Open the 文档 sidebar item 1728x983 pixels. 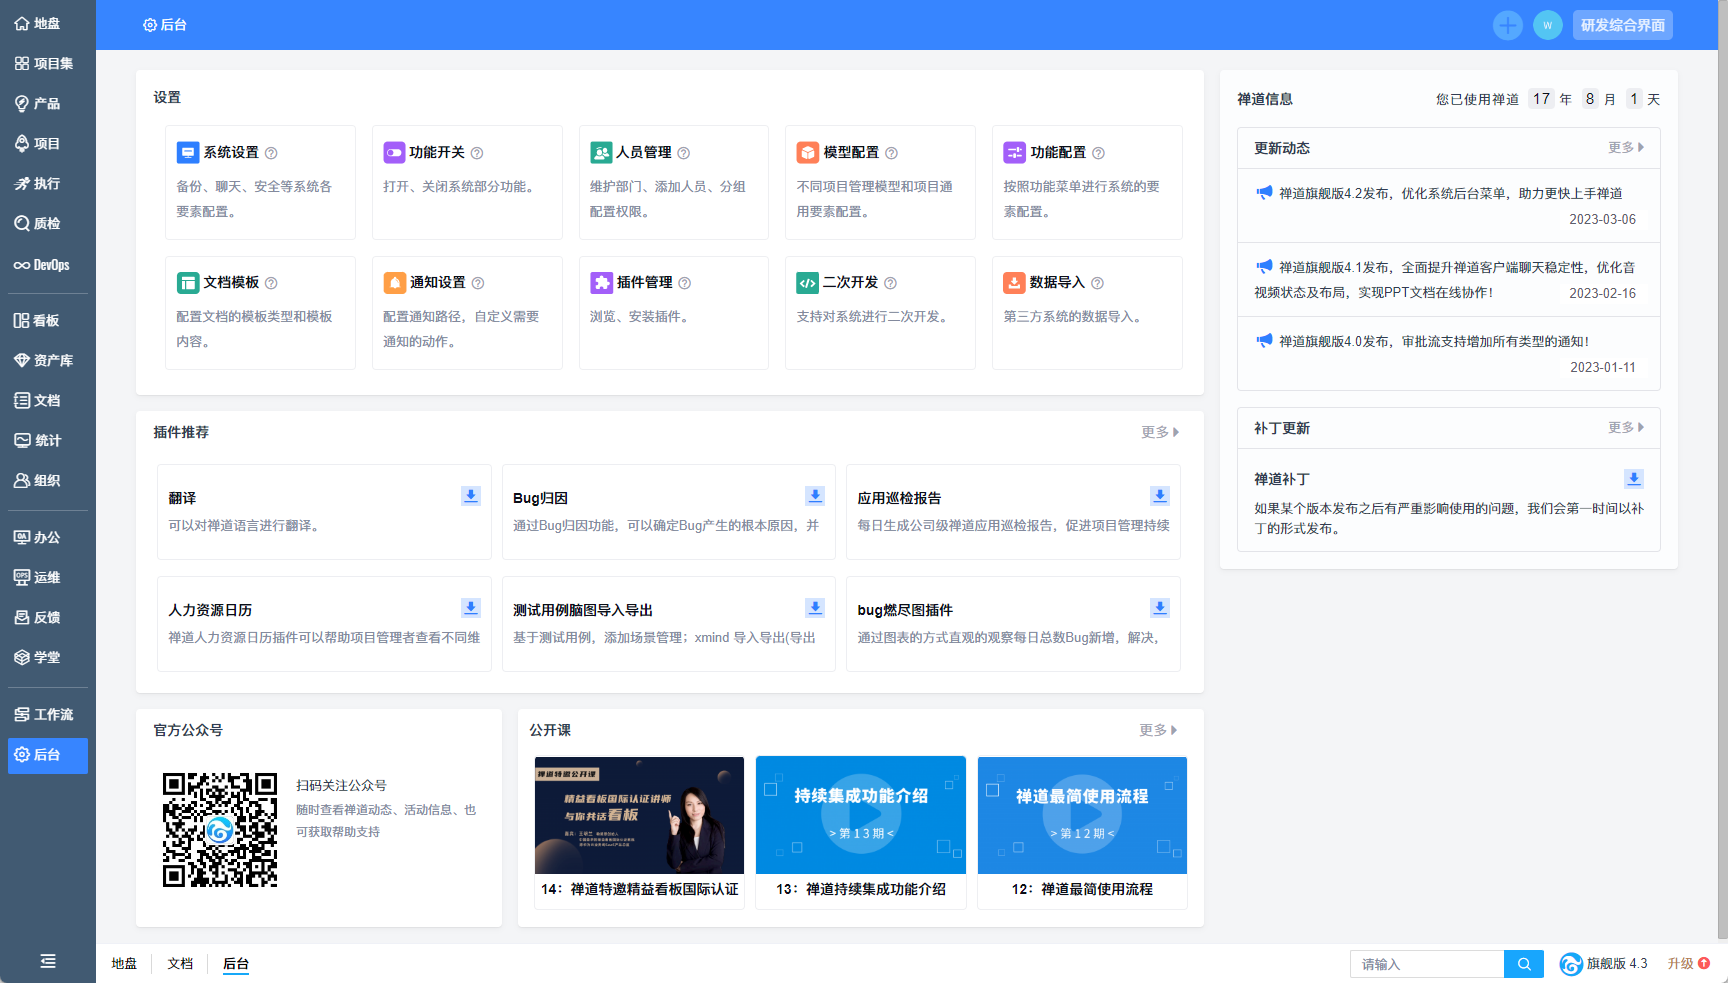[47, 400]
